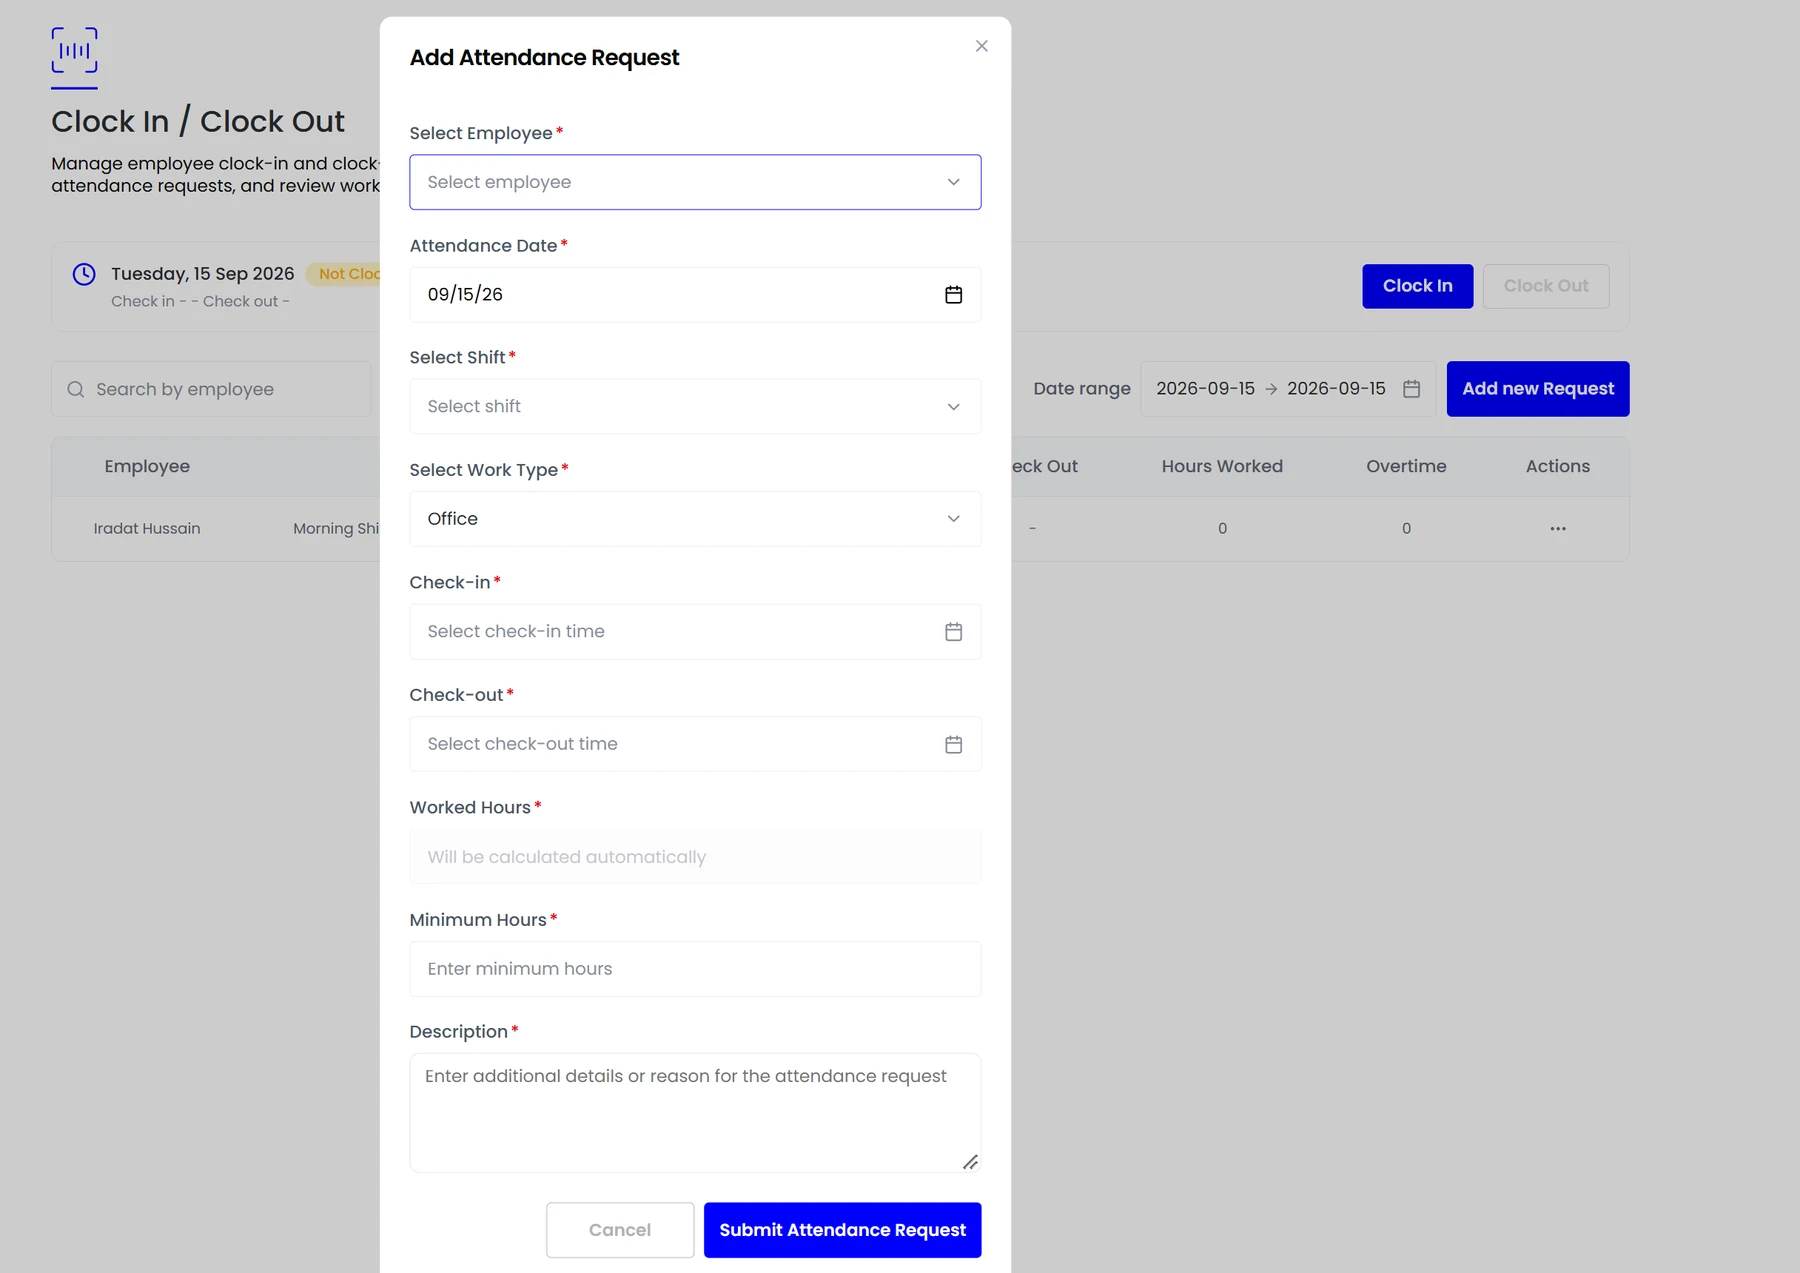Click into the Description text area
Image resolution: width=1800 pixels, height=1273 pixels.
(x=695, y=1112)
